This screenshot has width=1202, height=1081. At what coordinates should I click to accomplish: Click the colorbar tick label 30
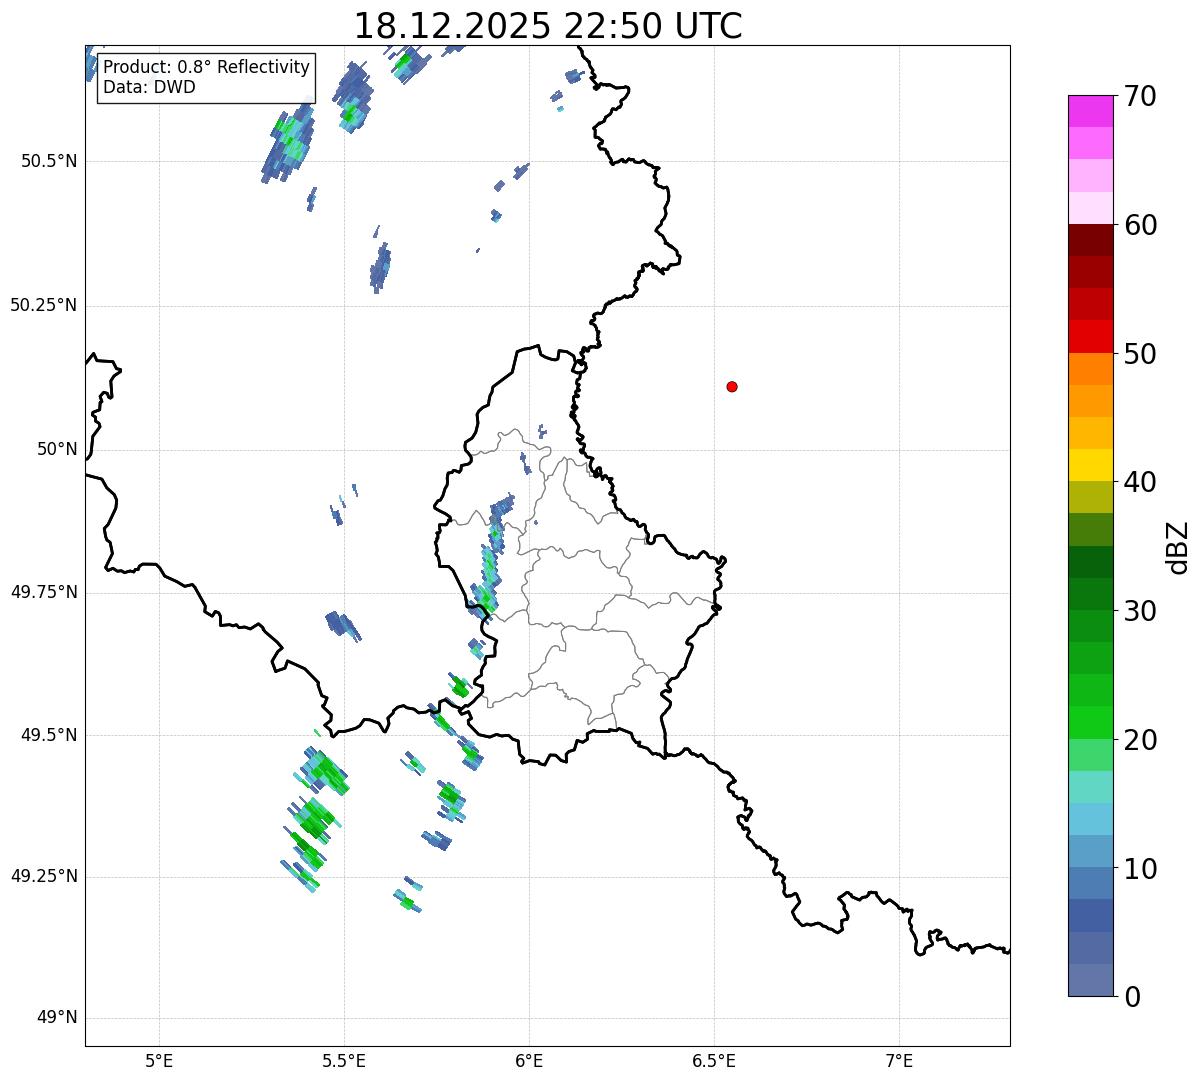1140,611
